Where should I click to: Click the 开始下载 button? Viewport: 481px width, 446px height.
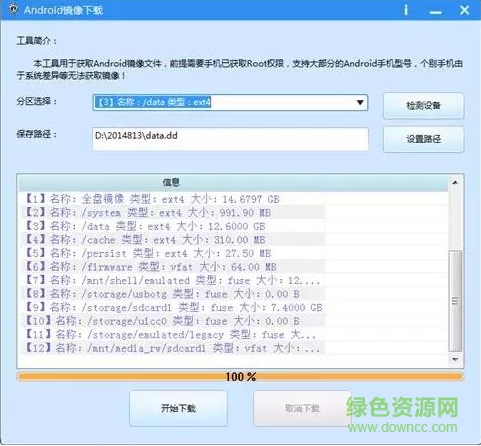click(178, 408)
